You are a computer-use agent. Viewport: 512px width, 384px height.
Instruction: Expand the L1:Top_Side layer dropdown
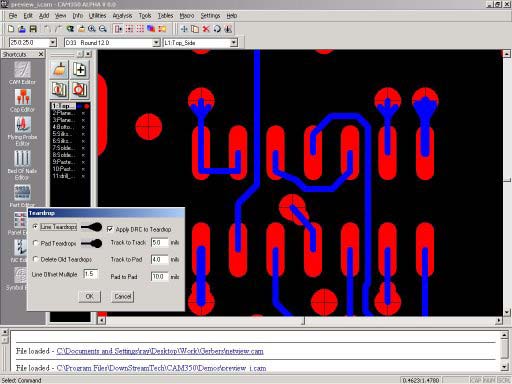[234, 43]
